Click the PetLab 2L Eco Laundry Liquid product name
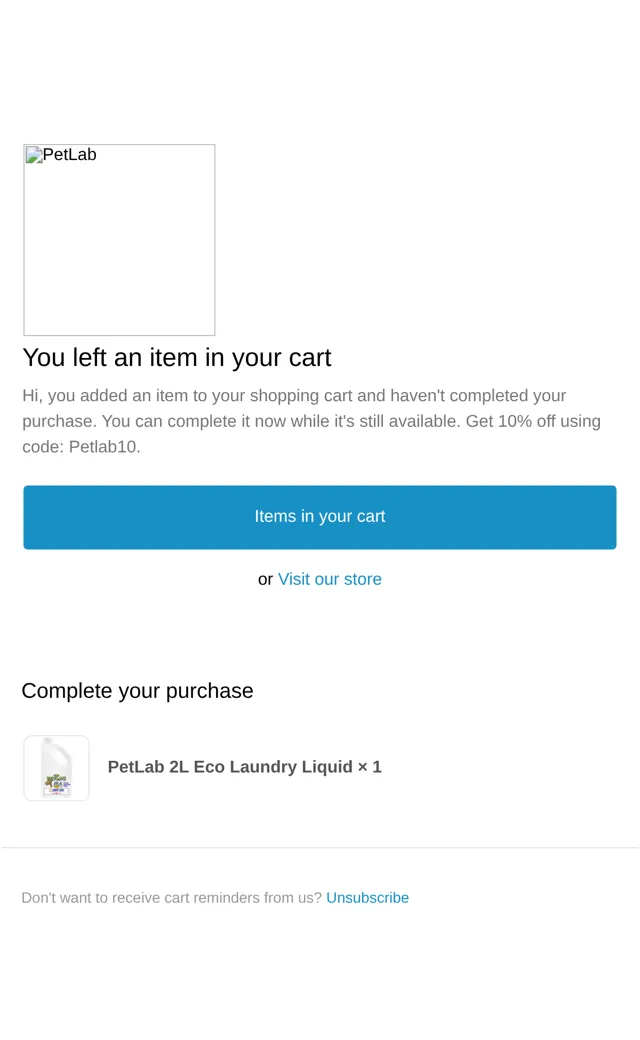 pyautogui.click(x=230, y=767)
